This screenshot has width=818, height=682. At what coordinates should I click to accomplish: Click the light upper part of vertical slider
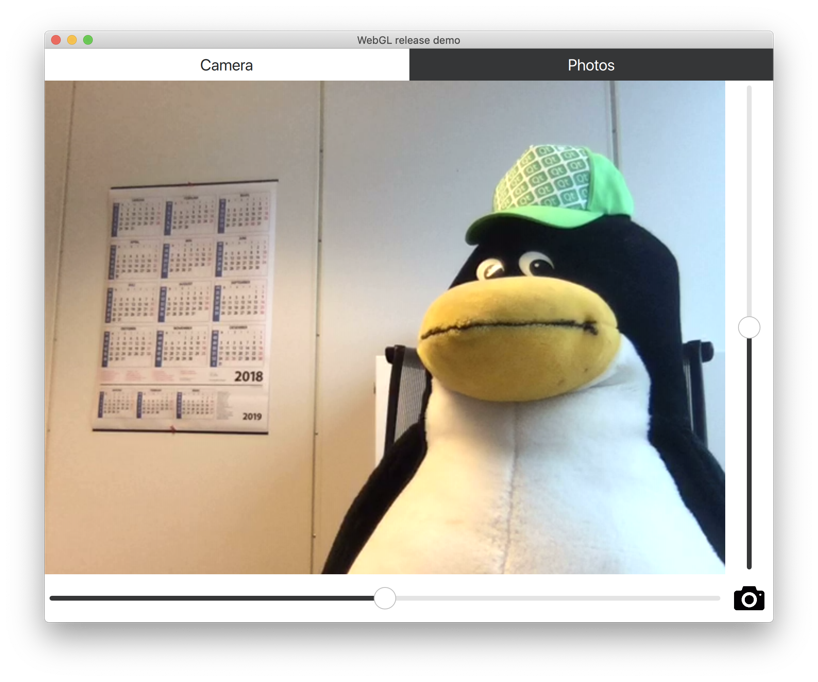749,200
